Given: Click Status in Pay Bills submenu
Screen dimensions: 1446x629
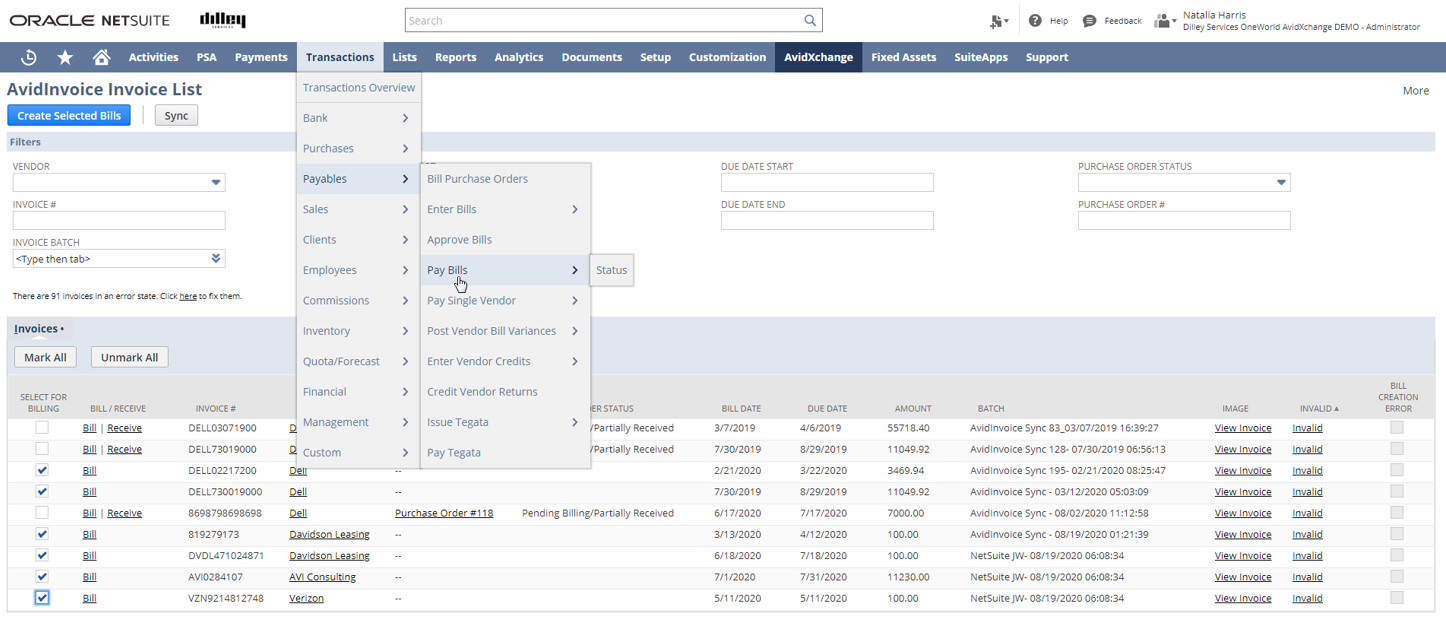Looking at the screenshot, I should (x=611, y=270).
